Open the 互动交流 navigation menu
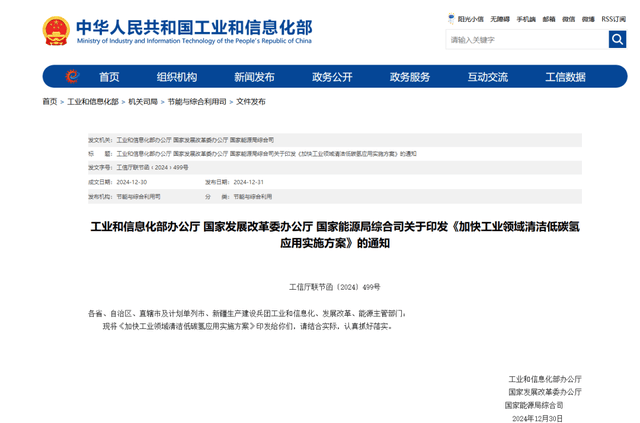Image resolution: width=640 pixels, height=423 pixels. click(x=488, y=77)
